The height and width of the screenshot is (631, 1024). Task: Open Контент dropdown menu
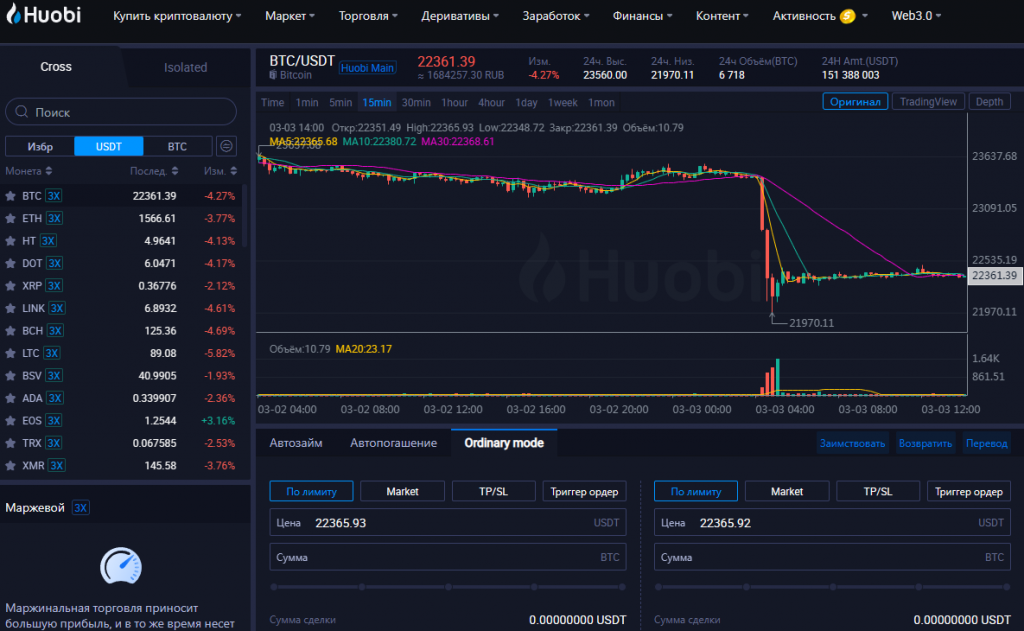(722, 16)
